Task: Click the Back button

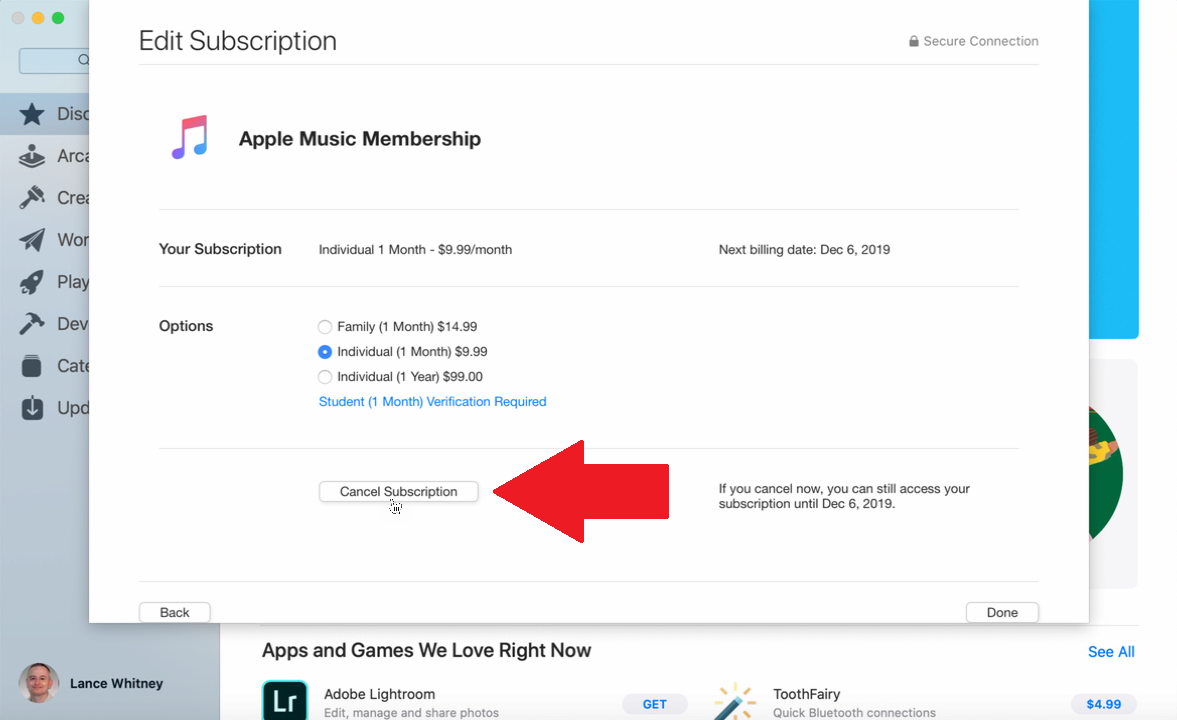Action: pos(174,612)
